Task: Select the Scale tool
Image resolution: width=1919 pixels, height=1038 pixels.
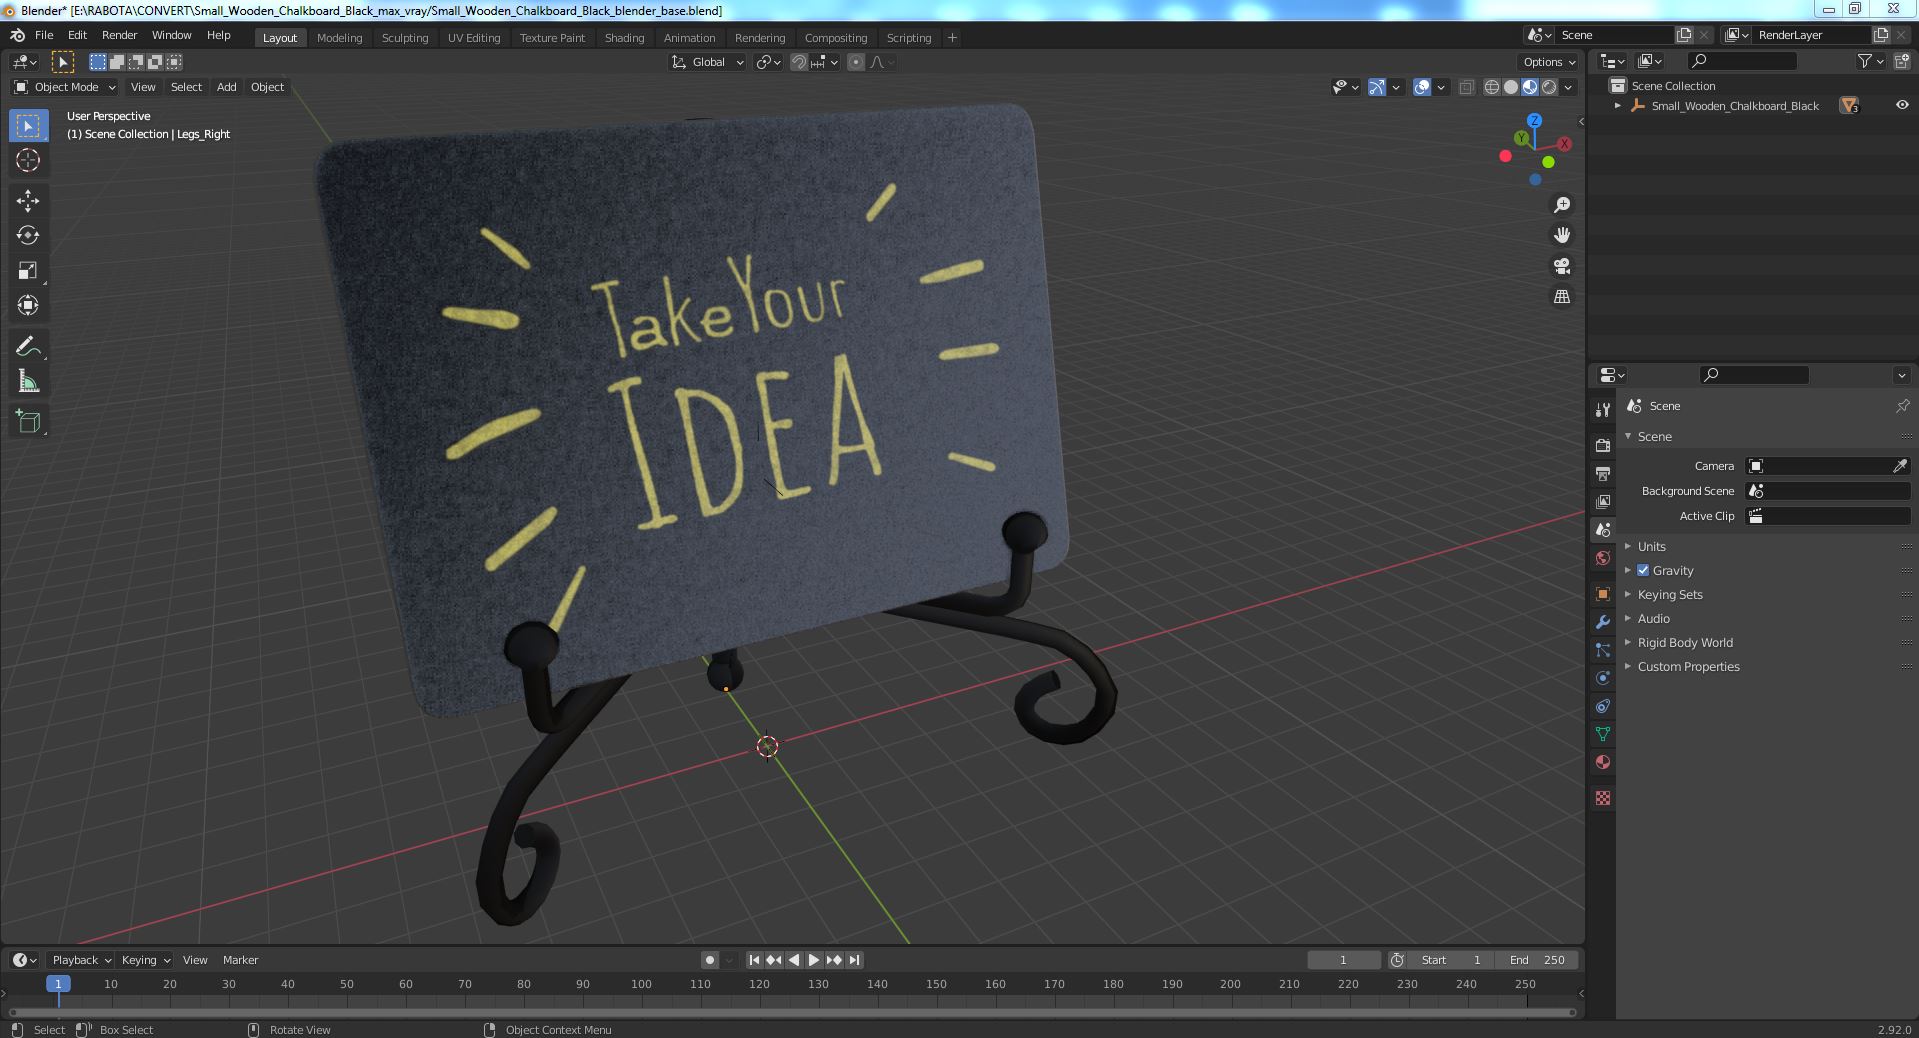Action: pyautogui.click(x=28, y=270)
